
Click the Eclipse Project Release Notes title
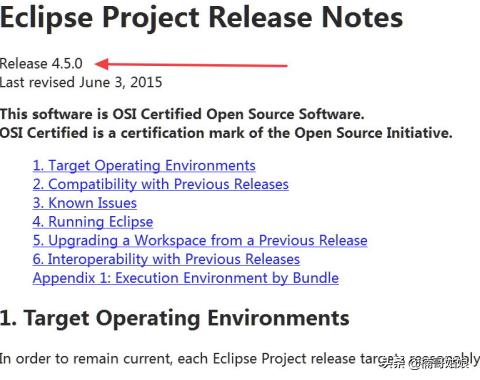201,17
